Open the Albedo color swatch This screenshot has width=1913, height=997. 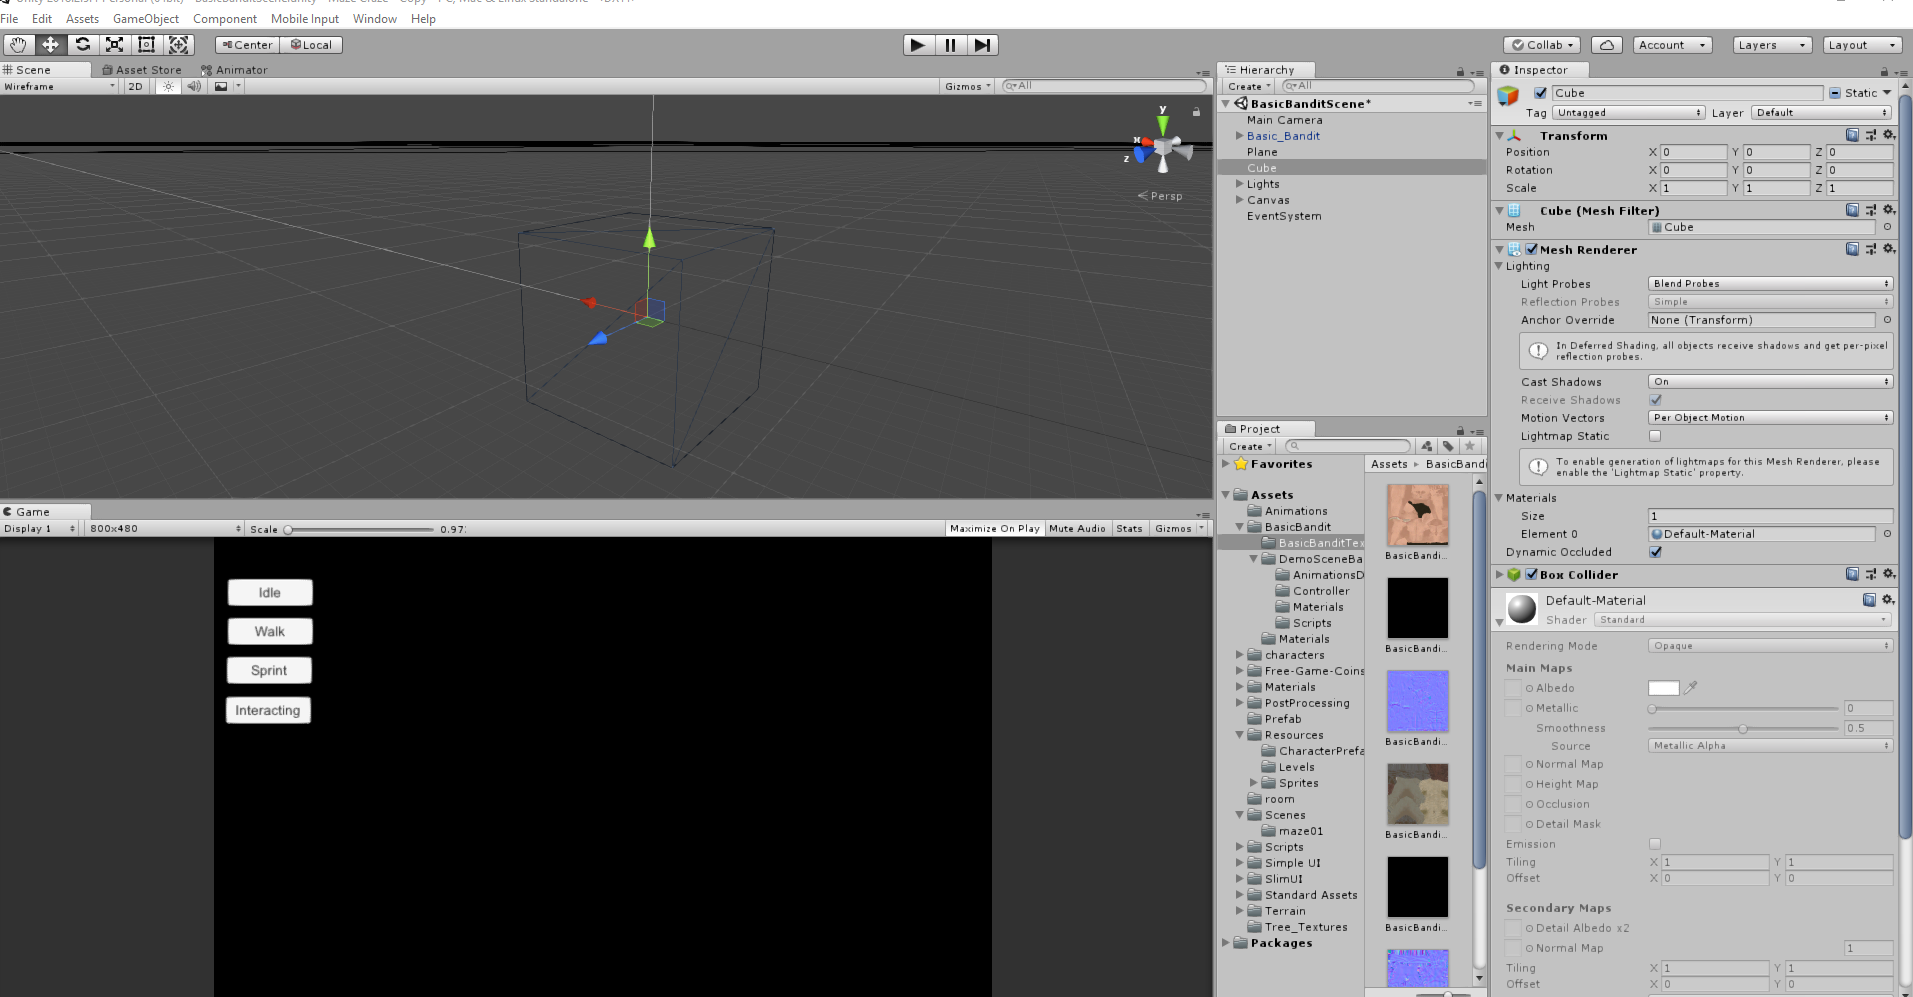tap(1664, 687)
